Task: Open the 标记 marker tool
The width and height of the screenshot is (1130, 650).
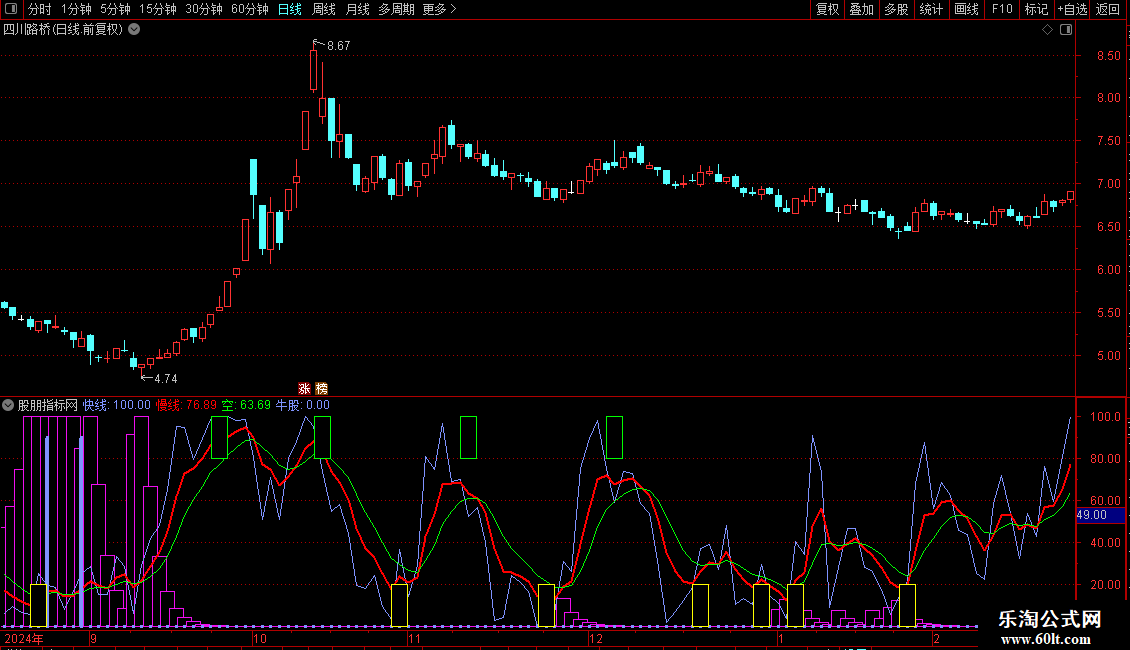Action: (1036, 10)
